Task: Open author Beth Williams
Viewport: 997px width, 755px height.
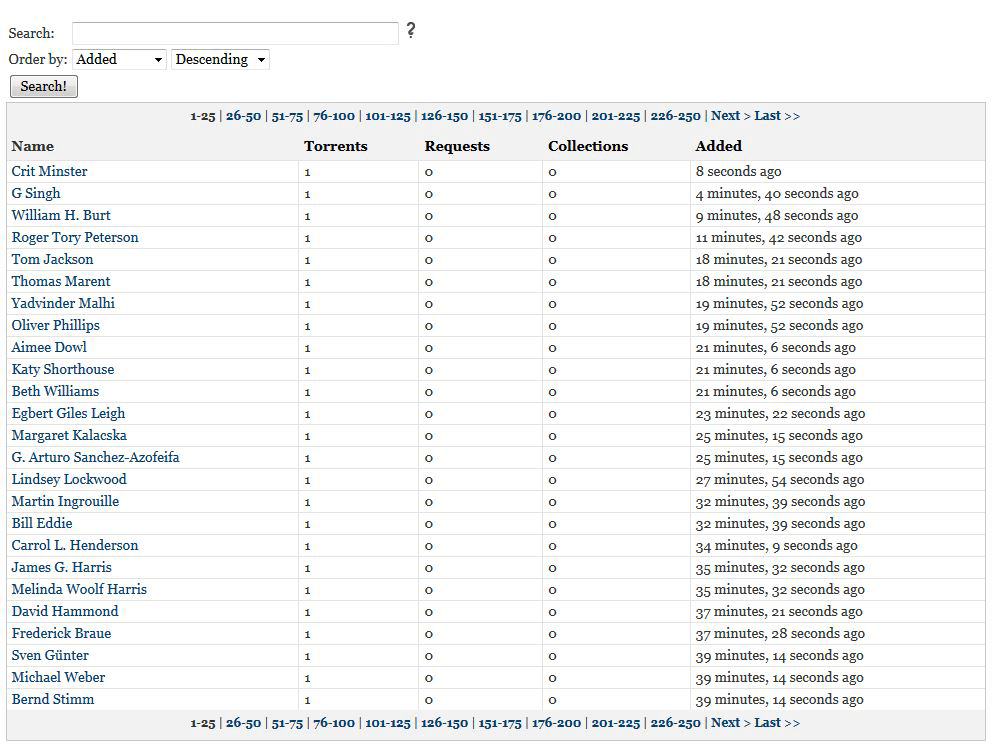Action: point(55,391)
